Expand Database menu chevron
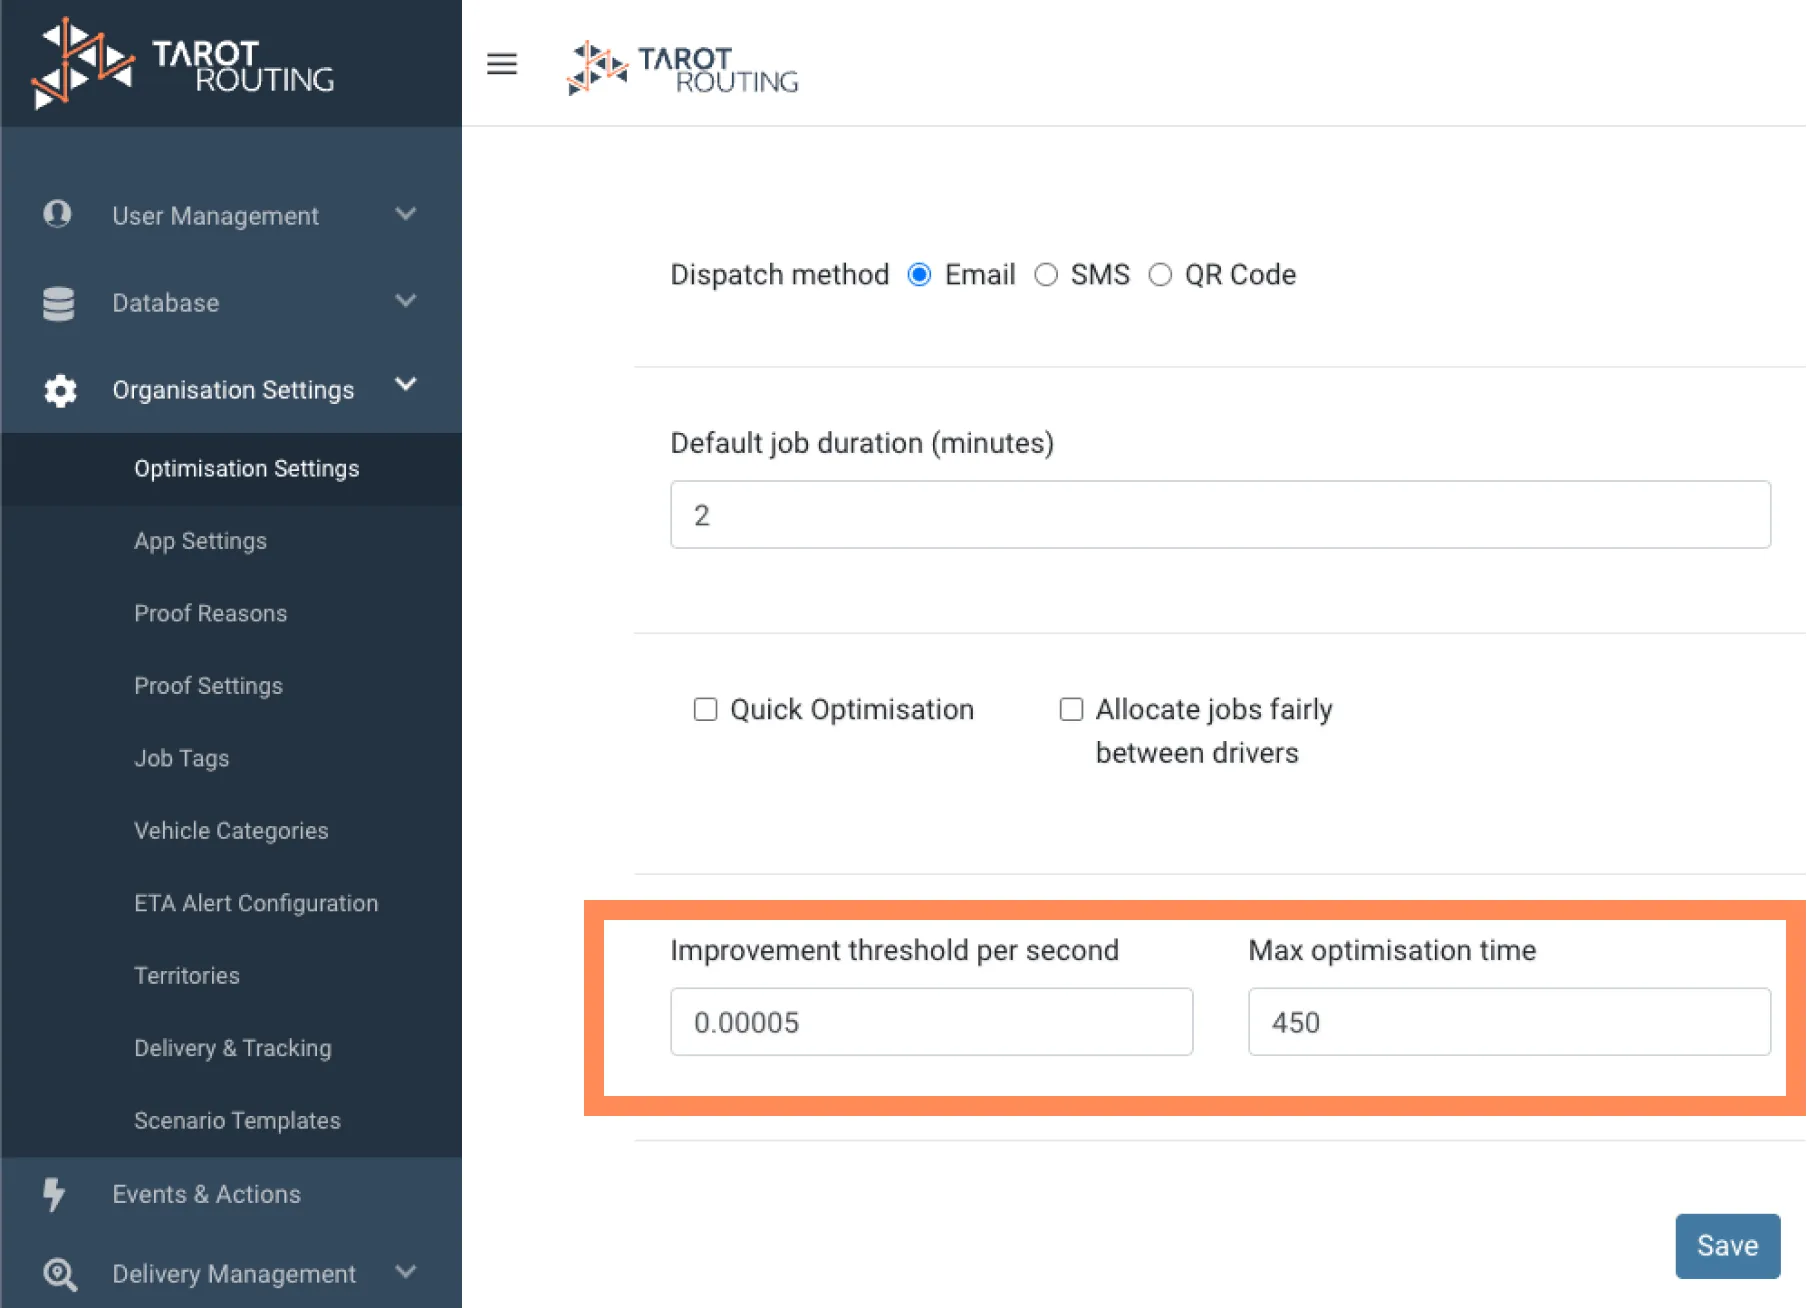The width and height of the screenshot is (1807, 1308). click(405, 301)
